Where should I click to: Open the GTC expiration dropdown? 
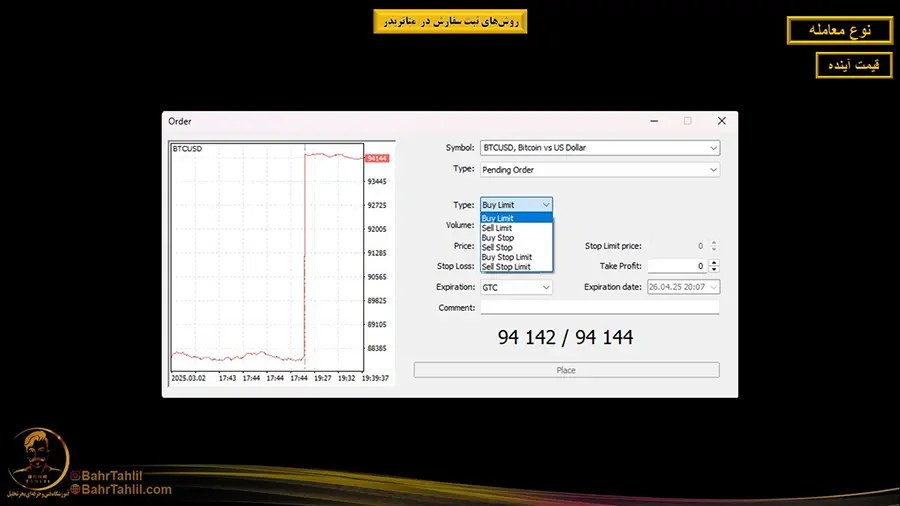(x=516, y=287)
